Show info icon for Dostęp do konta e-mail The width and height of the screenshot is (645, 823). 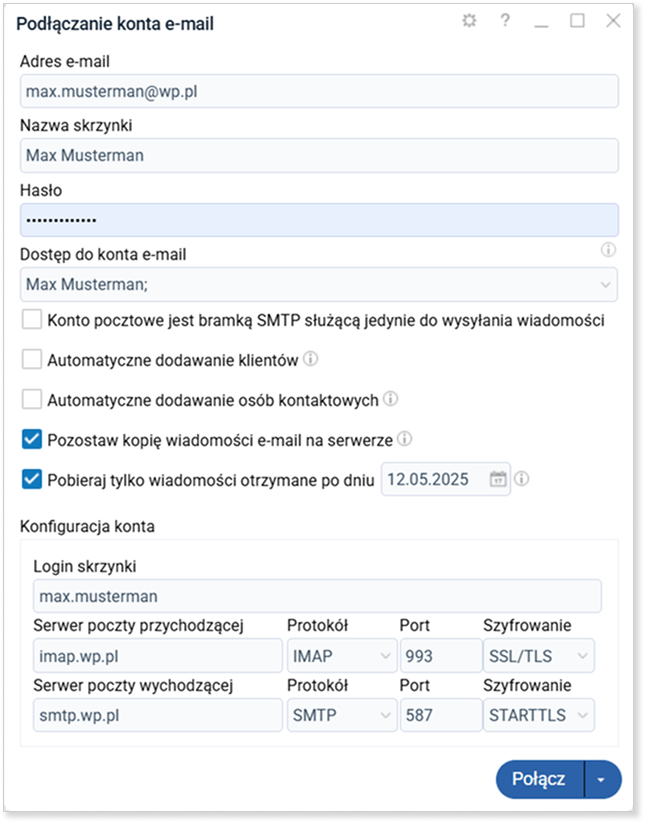point(608,250)
